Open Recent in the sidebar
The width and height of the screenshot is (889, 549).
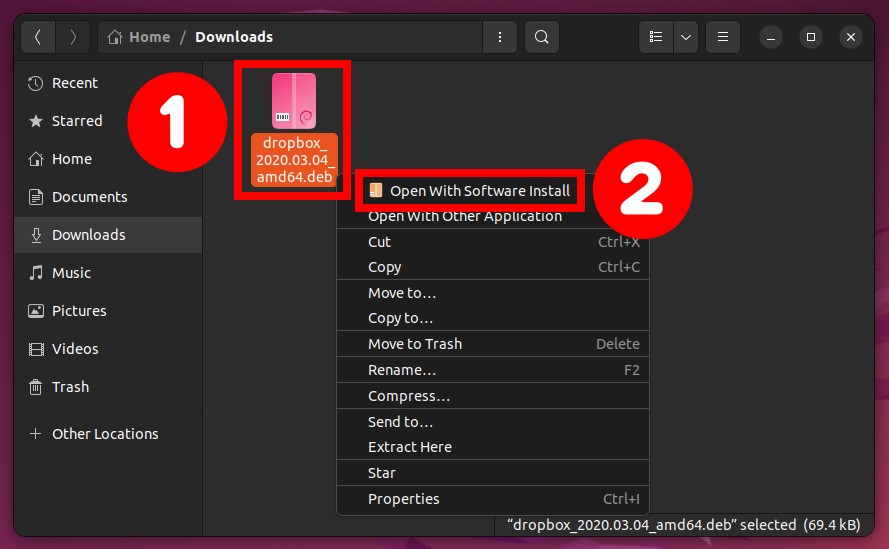click(108, 83)
